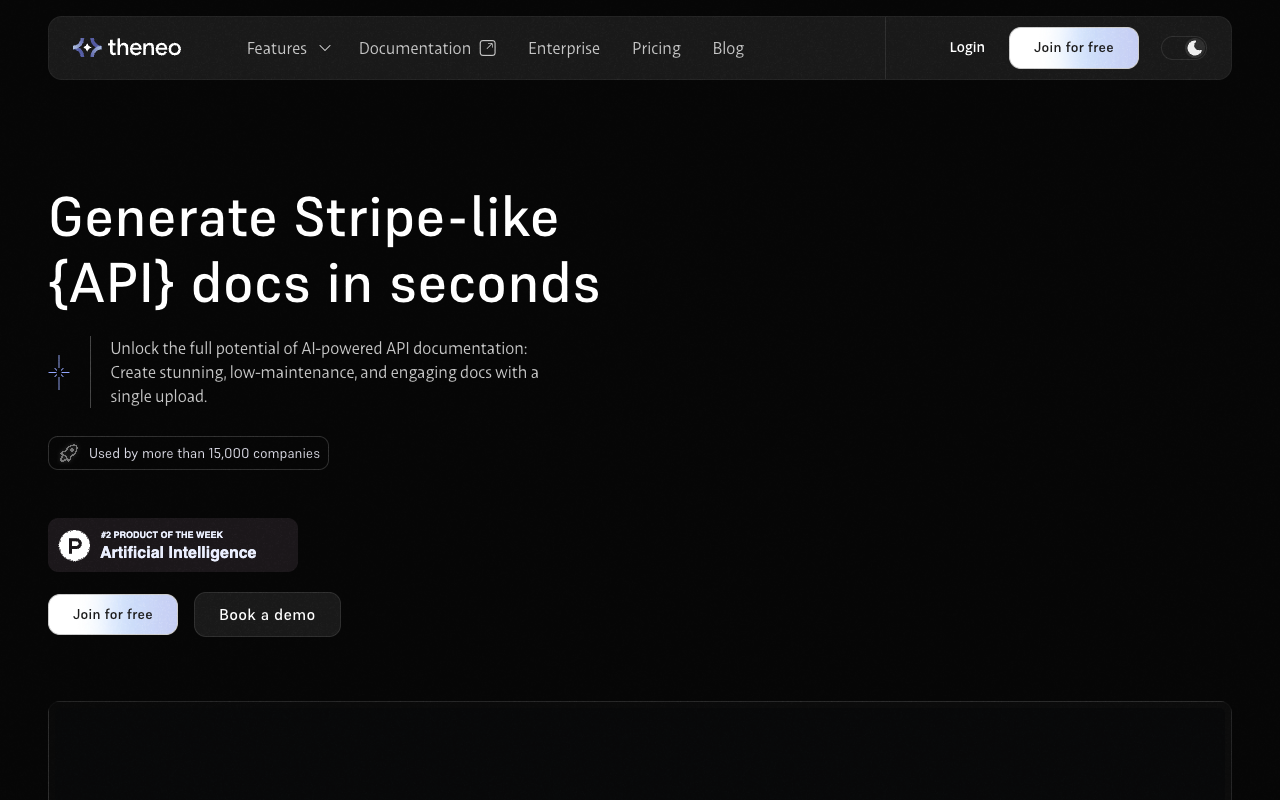Open the Pricing page

pyautogui.click(x=656, y=48)
